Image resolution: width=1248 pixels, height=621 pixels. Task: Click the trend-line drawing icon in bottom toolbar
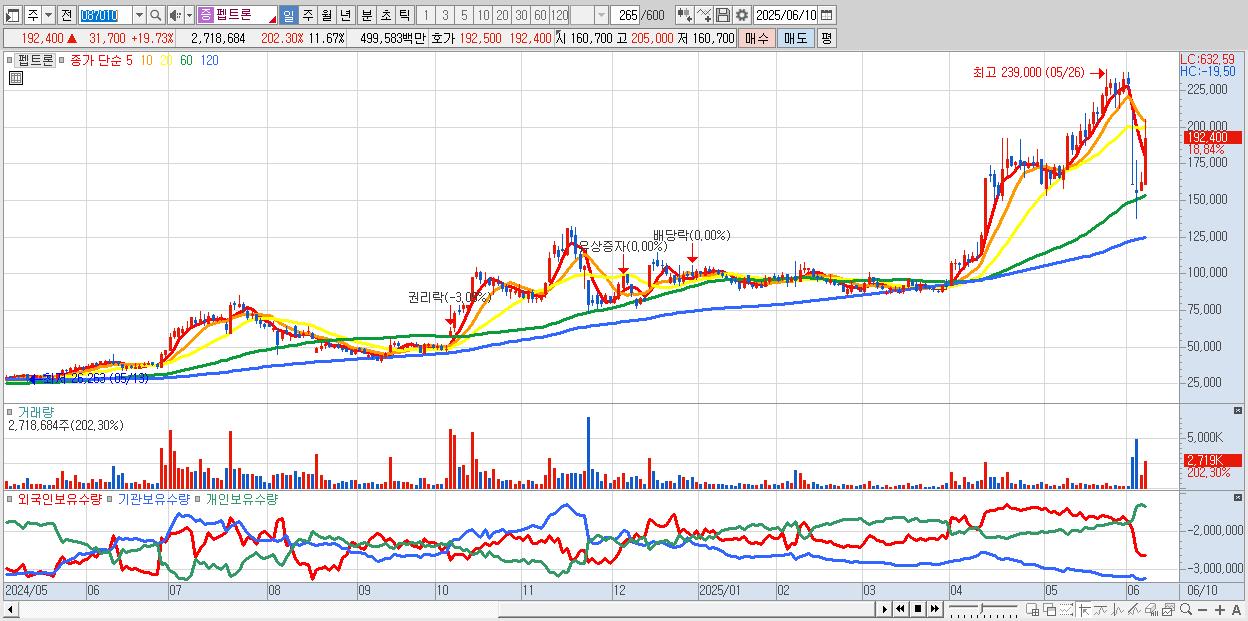point(1134,609)
